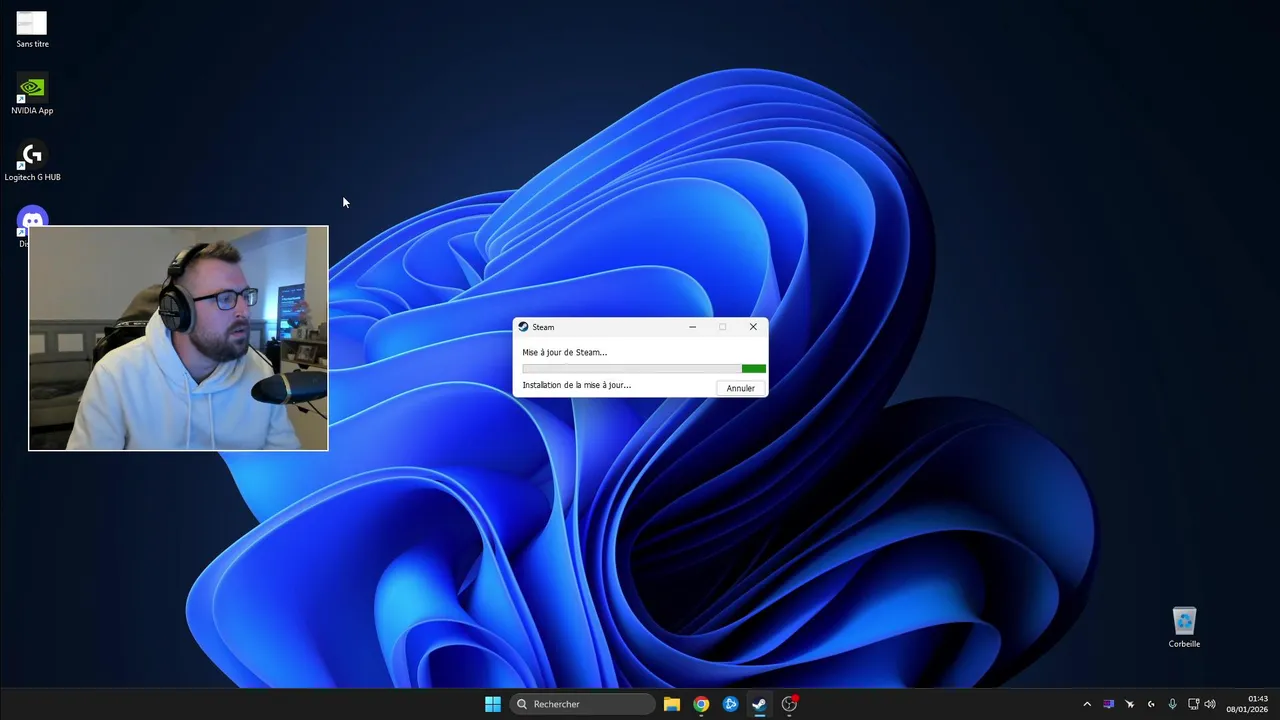The height and width of the screenshot is (720, 1280).
Task: Click the purple monitor tray icon
Action: coord(1108,704)
